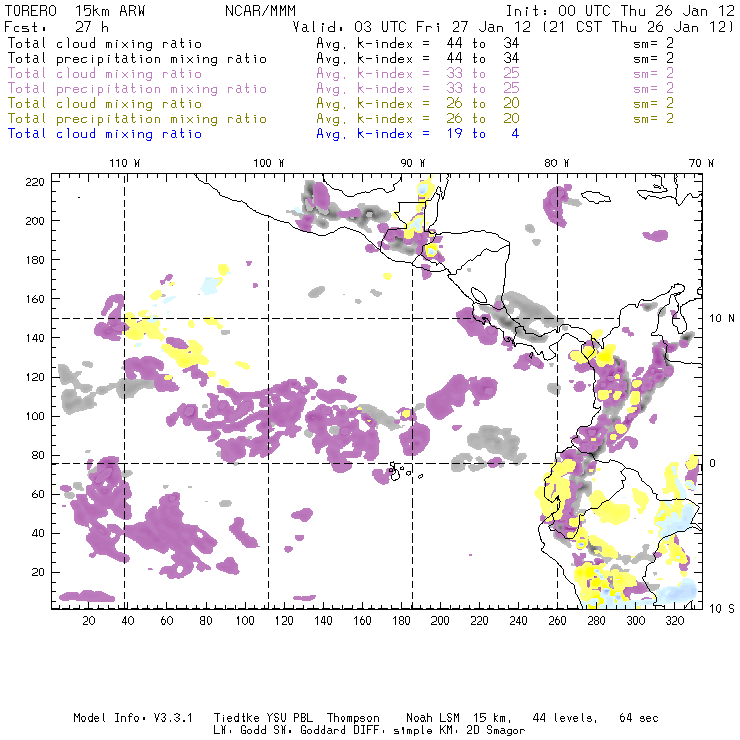Viewport: 740px width, 740px height.
Task: Click the "Tiedtke" cumulus scheme text
Action: coord(237,718)
